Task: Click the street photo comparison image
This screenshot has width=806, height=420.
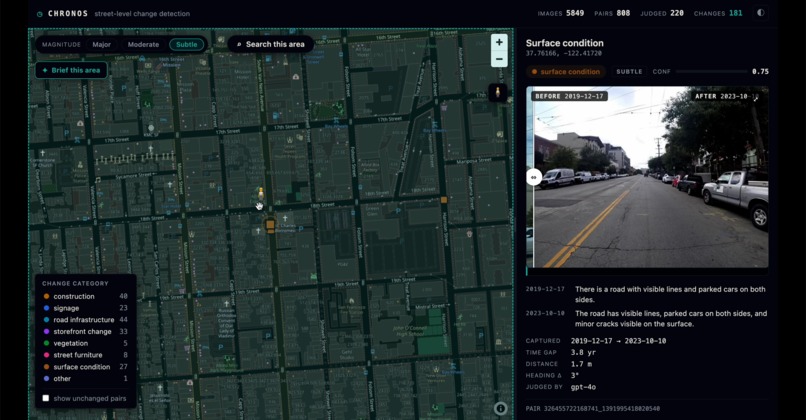Action: [x=647, y=177]
